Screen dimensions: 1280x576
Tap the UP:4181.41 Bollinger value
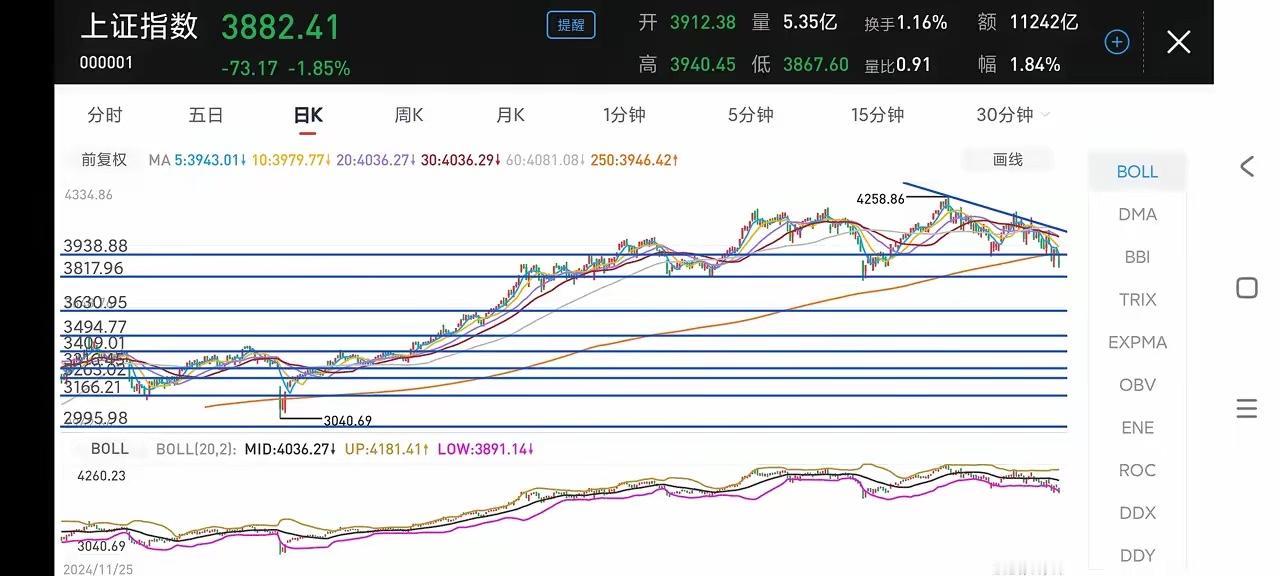pos(387,450)
